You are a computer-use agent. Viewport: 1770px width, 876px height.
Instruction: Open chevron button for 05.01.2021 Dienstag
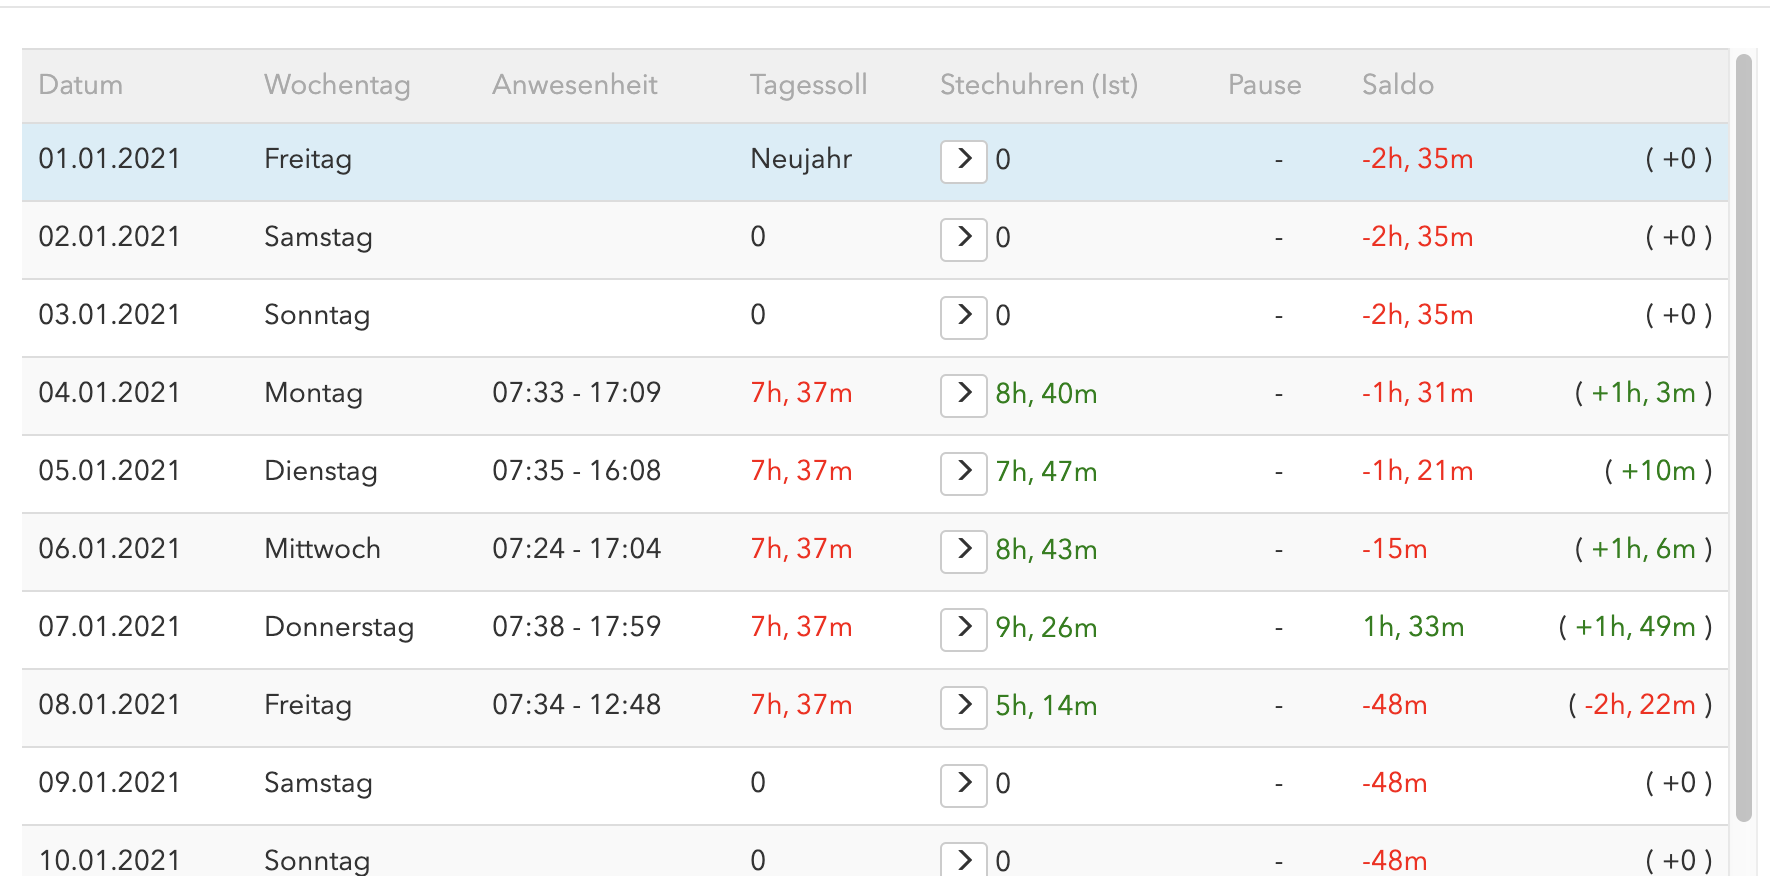click(964, 473)
